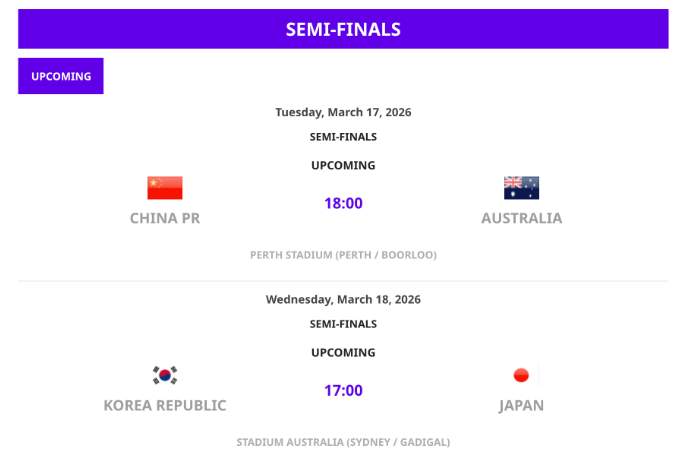Click the Wednesday, March 18, 2026 date
Image resolution: width=676 pixels, height=455 pixels.
pyautogui.click(x=343, y=299)
